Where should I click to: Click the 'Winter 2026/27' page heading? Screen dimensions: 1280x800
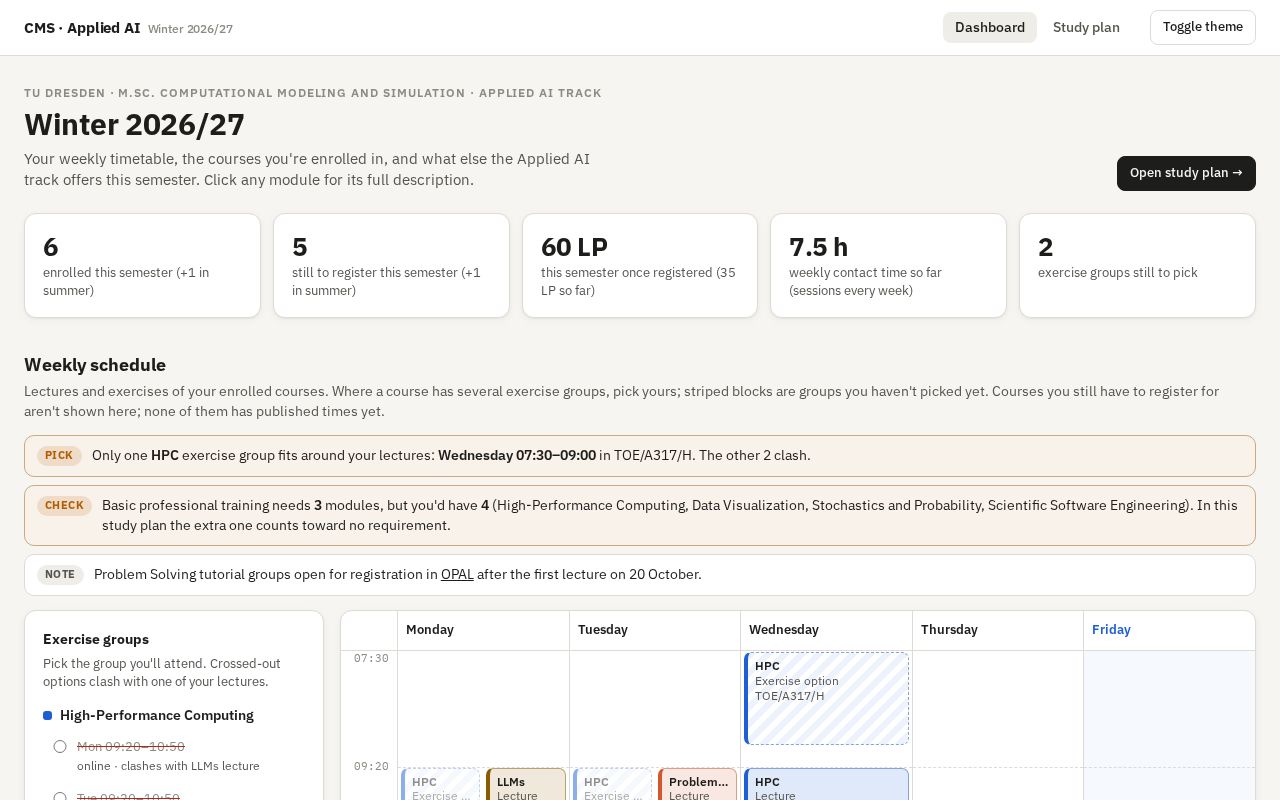pos(134,124)
